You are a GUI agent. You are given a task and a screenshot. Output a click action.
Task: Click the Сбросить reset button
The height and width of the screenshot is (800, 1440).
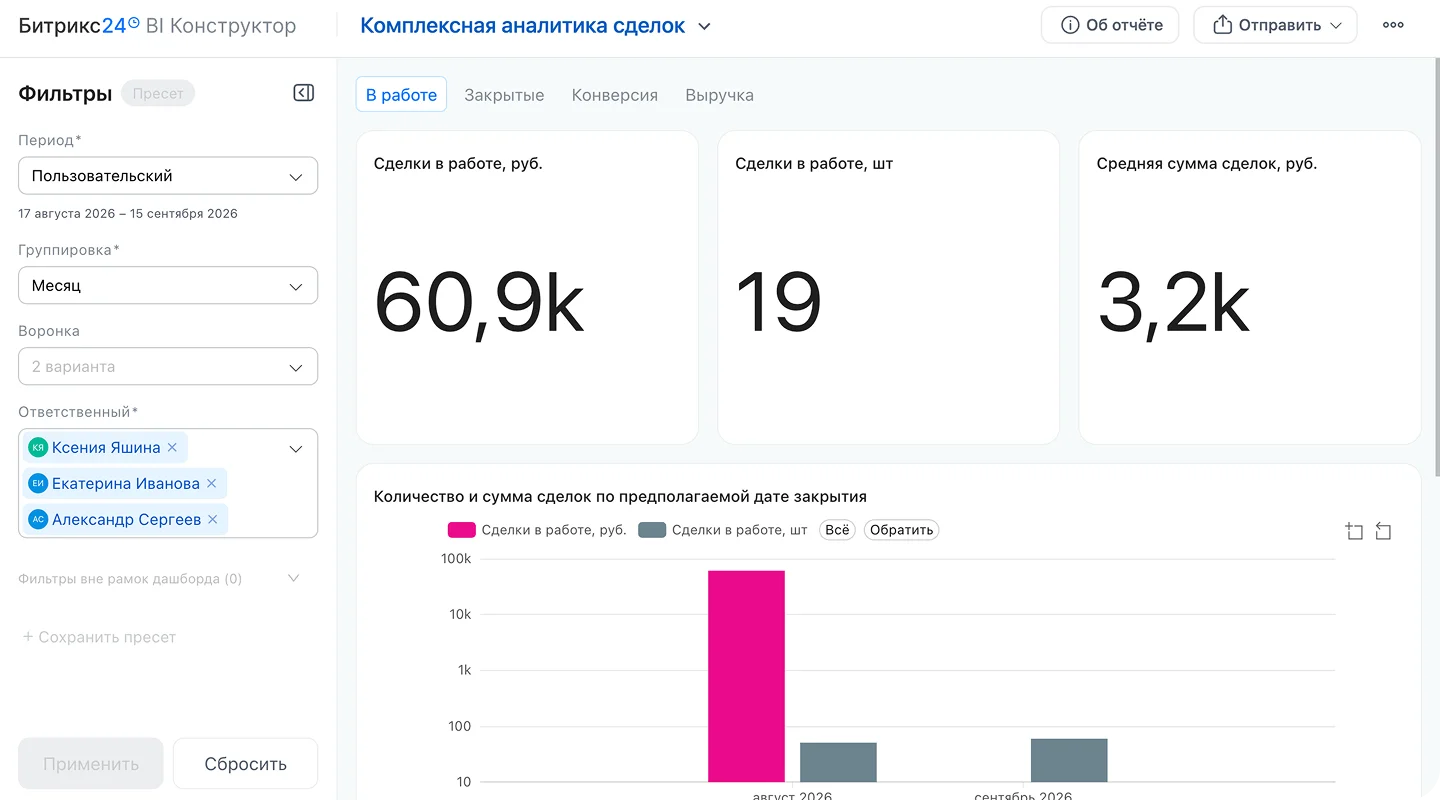pyautogui.click(x=246, y=764)
